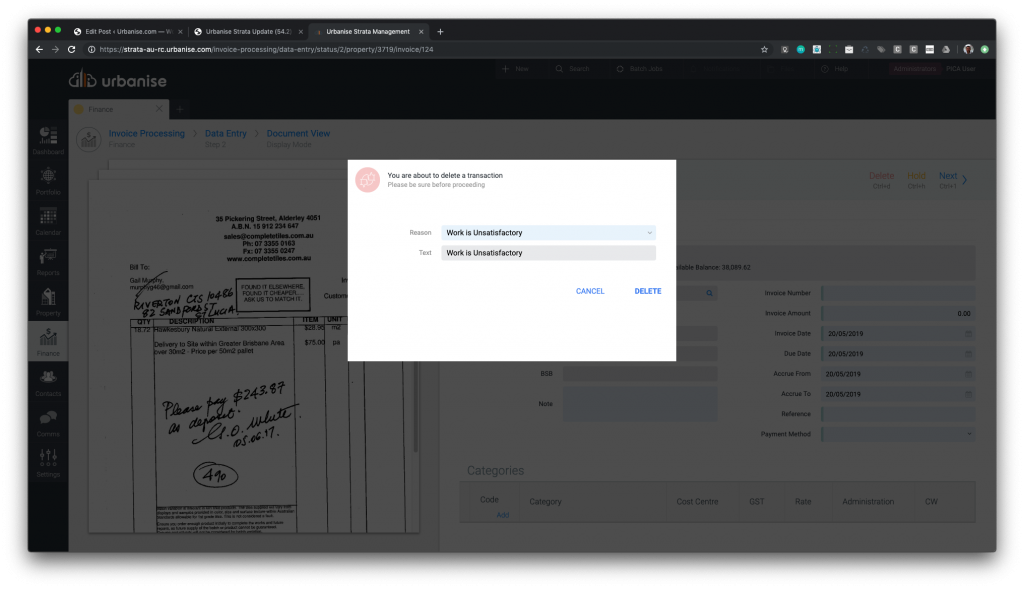Viewport: 1024px width, 589px height.
Task: Switch to Urbanise Strata Update browser tab
Action: tap(246, 32)
